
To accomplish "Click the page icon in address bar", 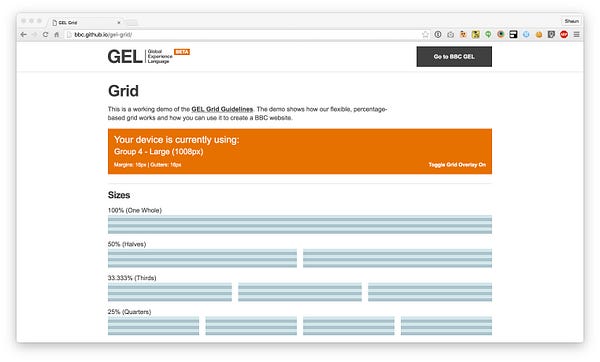I will click(x=69, y=34).
